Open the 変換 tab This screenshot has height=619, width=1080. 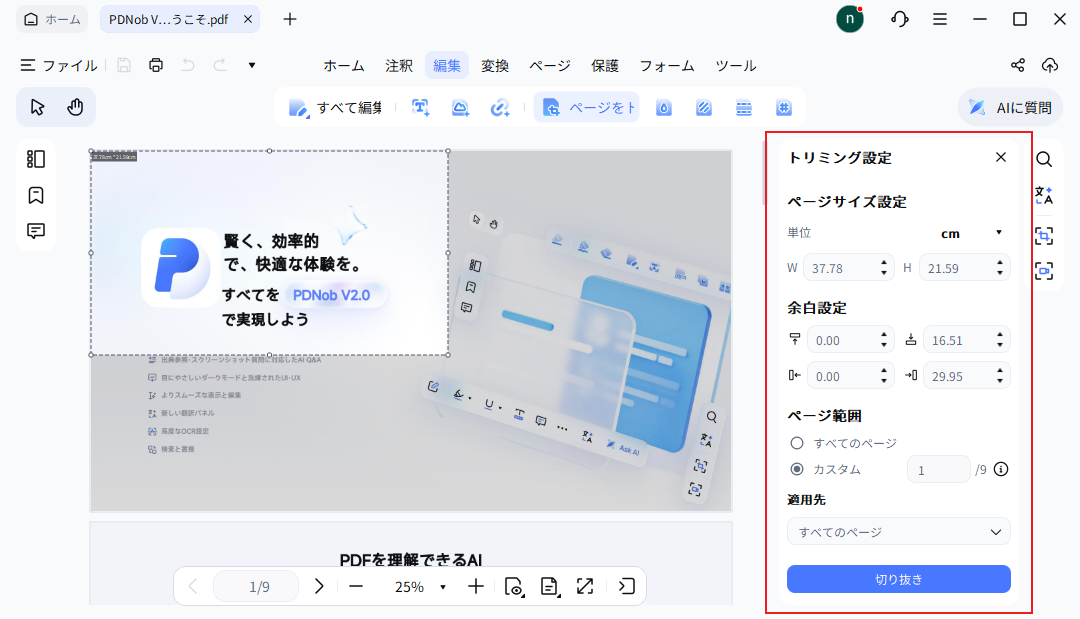(495, 66)
